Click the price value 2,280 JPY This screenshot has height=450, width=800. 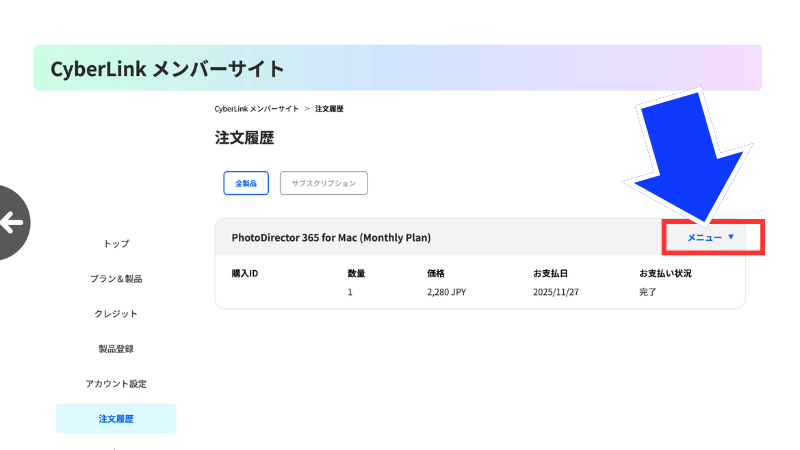tap(446, 292)
